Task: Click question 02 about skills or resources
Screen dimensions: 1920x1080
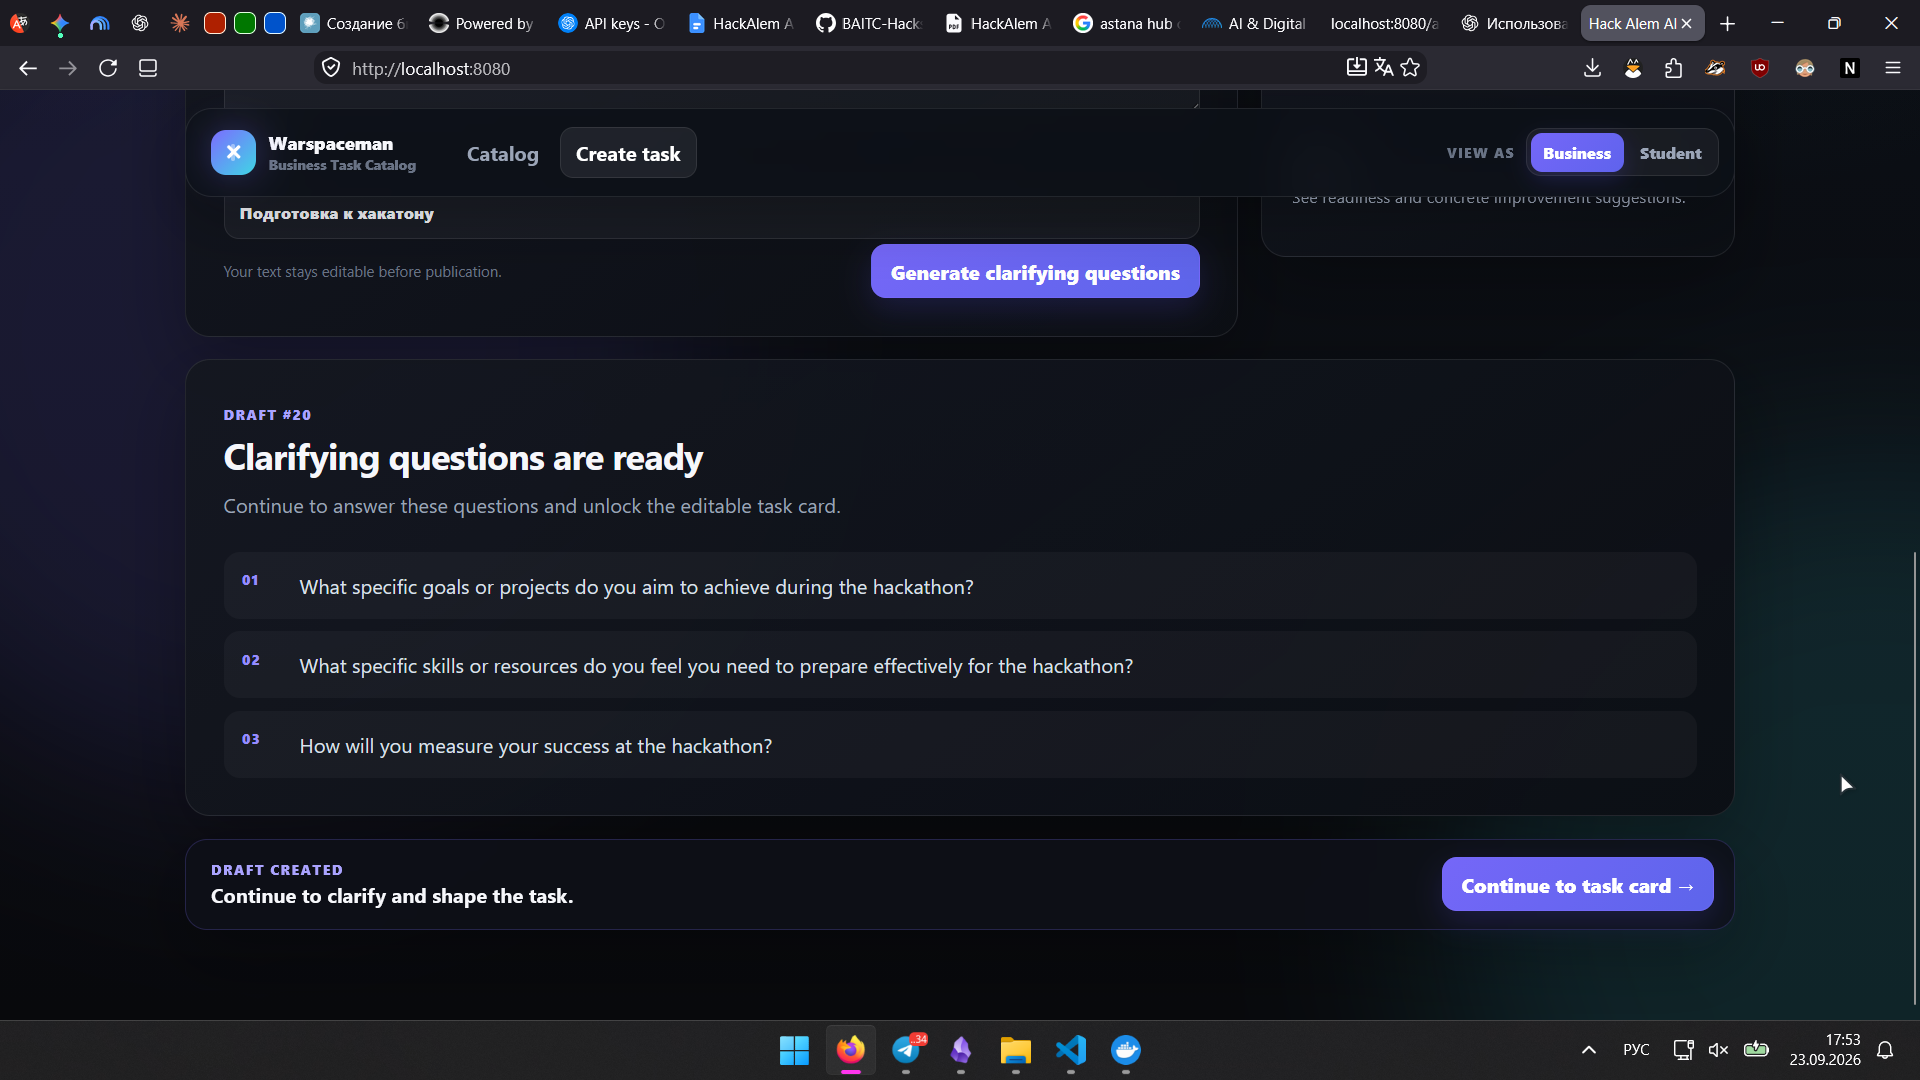Action: [x=960, y=665]
